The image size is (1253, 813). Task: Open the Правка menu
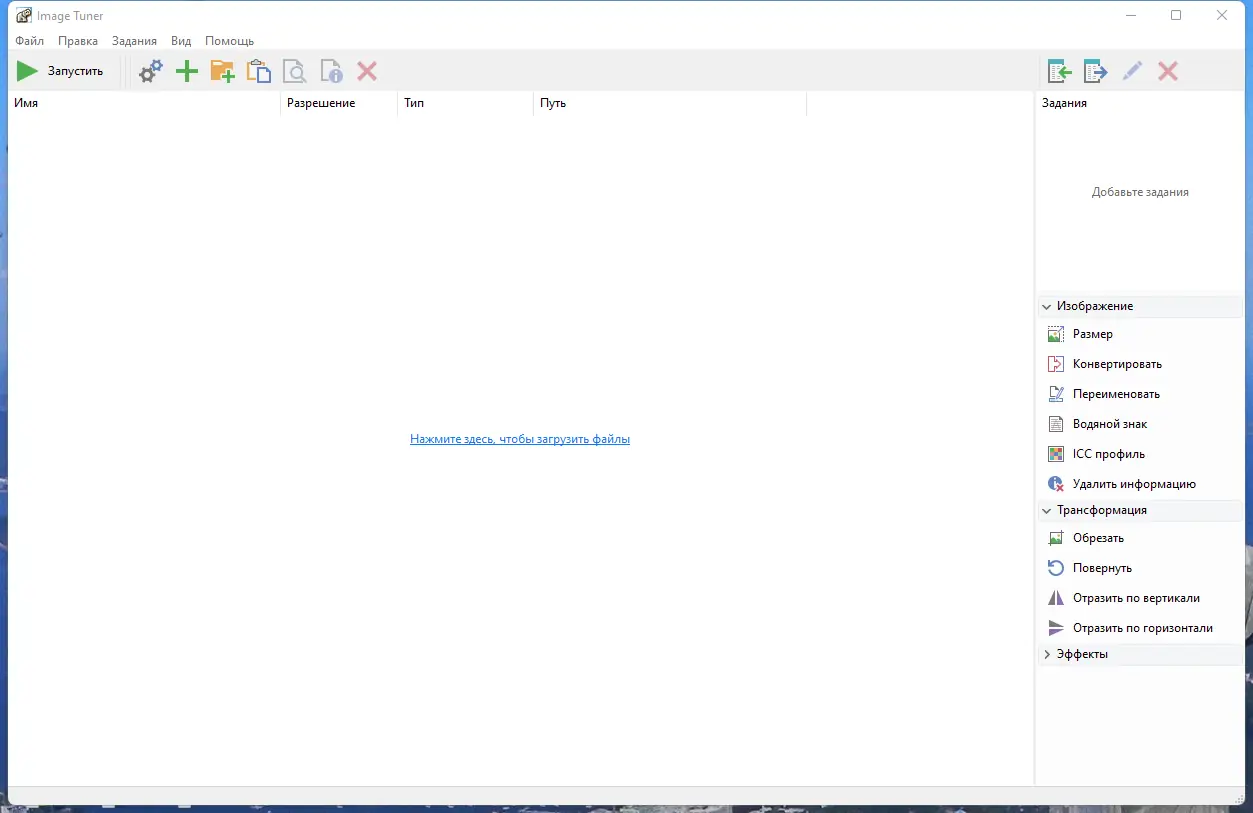pyautogui.click(x=78, y=41)
